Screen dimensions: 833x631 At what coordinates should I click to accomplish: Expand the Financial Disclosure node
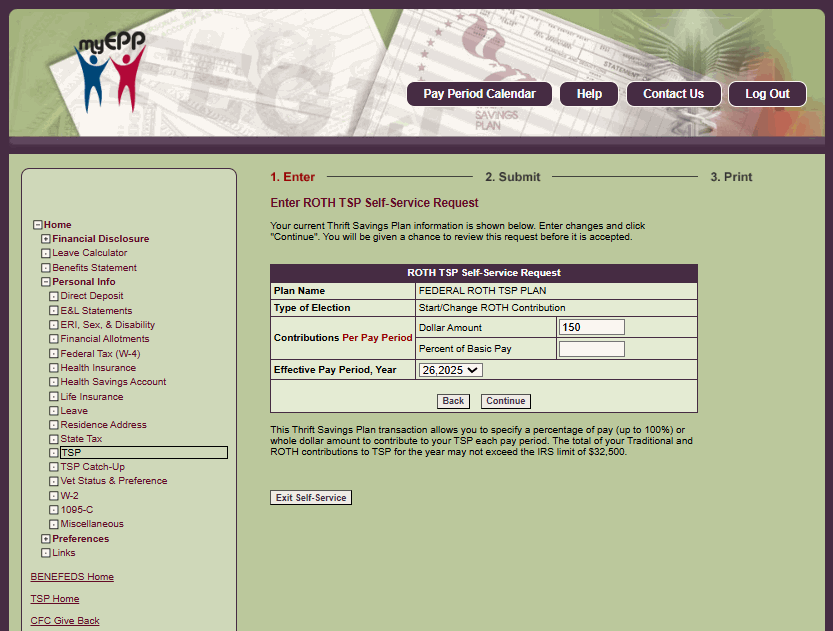(46, 239)
